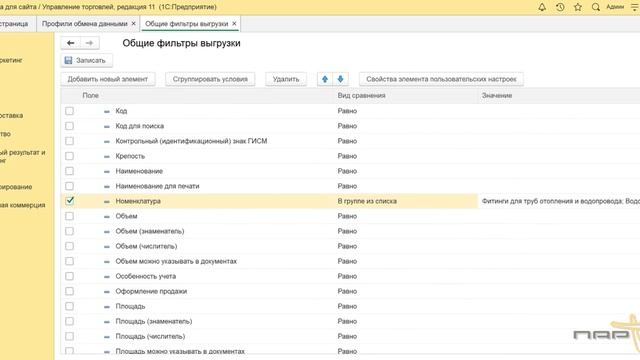Go back with the left arrow
640x360 pixels.
coord(71,43)
